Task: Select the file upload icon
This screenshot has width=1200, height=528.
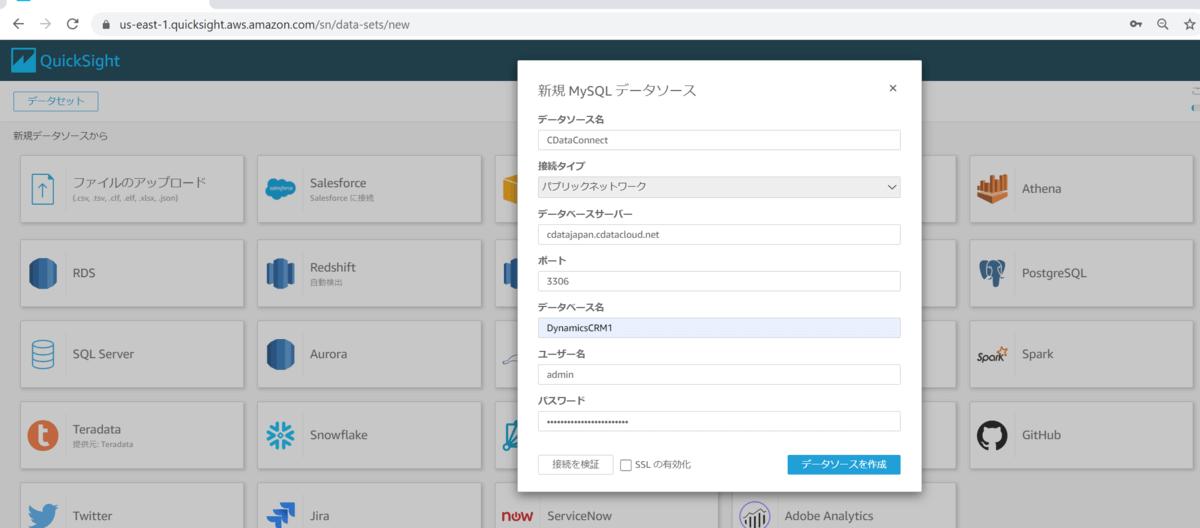Action: (43, 189)
